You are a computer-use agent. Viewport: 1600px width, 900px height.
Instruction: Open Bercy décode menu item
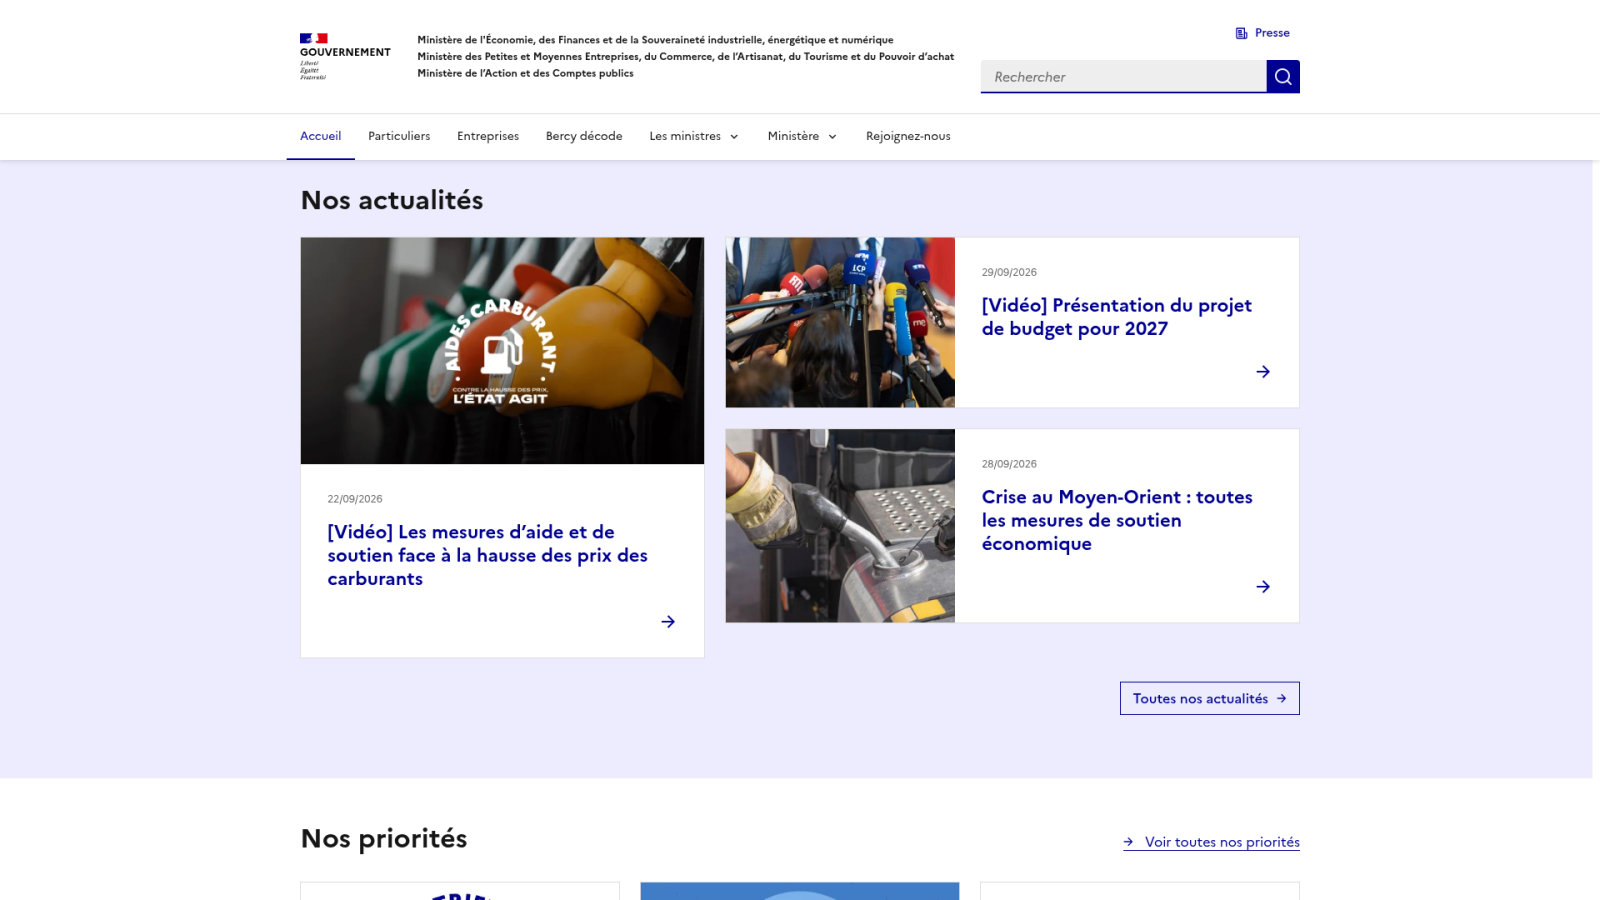584,136
